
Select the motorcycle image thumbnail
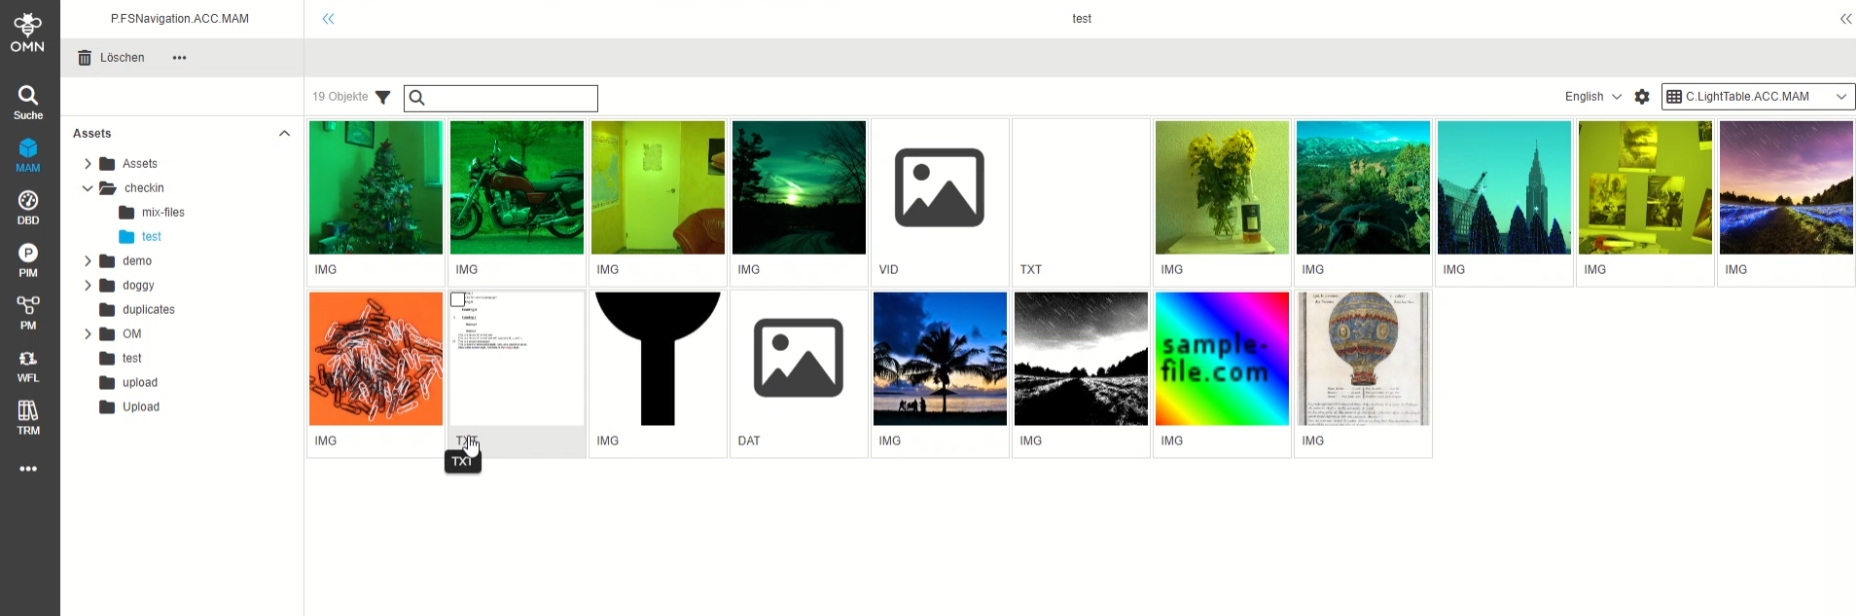[517, 188]
